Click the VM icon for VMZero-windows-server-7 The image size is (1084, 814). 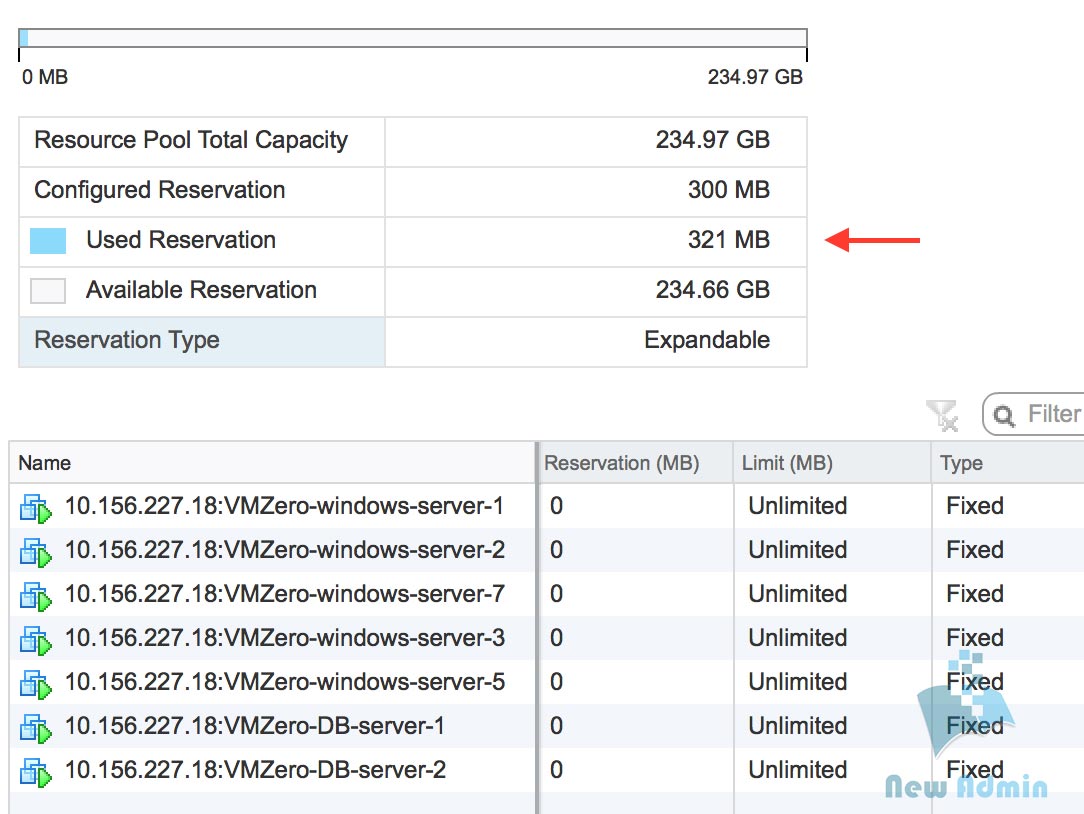pyautogui.click(x=35, y=596)
